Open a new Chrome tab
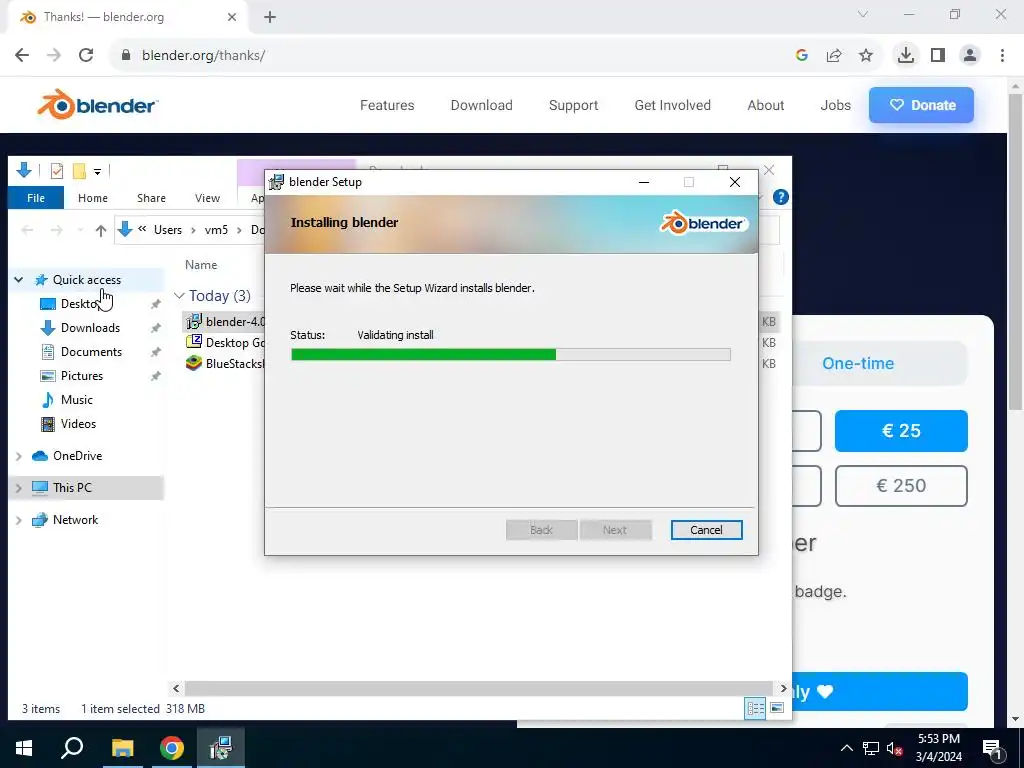 click(x=270, y=17)
